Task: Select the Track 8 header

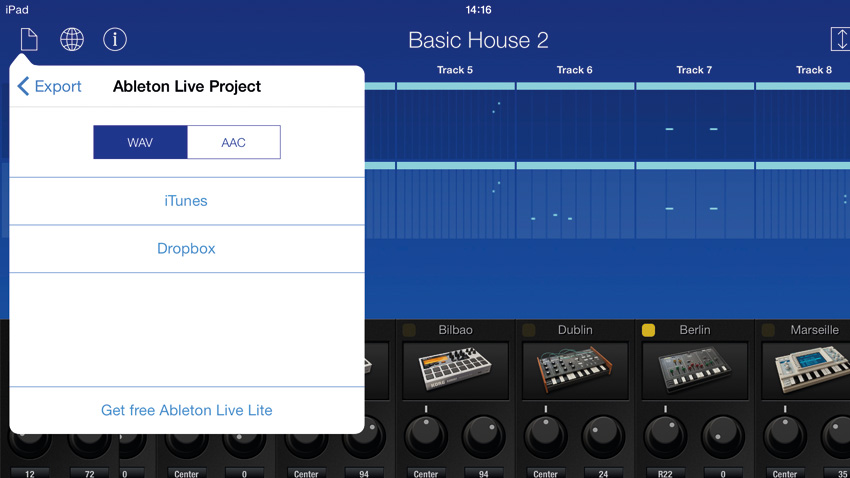Action: pyautogui.click(x=814, y=70)
